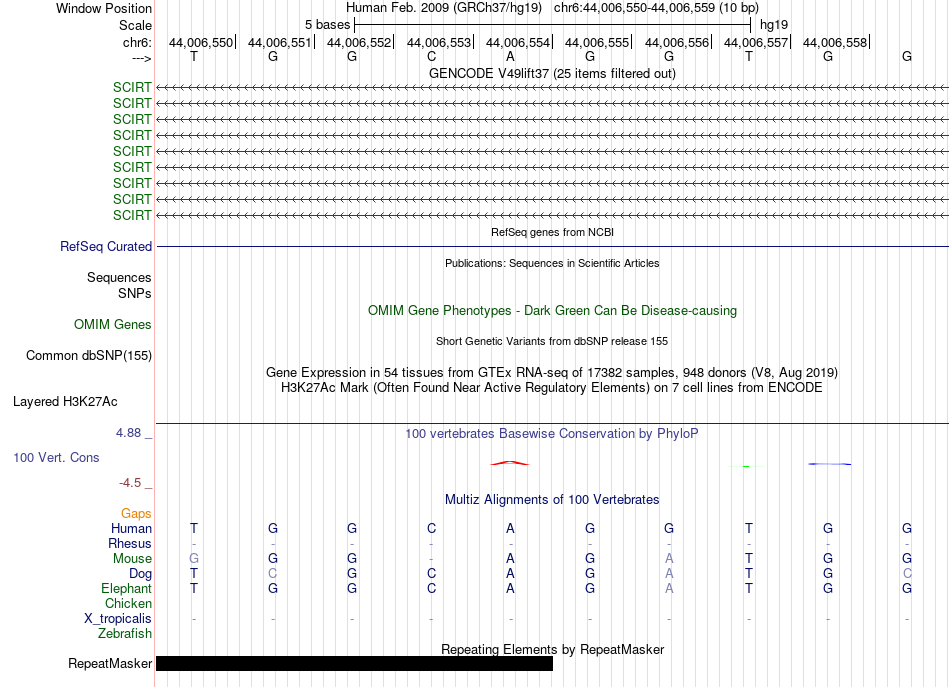Click the RefSeq Curated horizontal gene line
This screenshot has width=950, height=687.
[552, 247]
